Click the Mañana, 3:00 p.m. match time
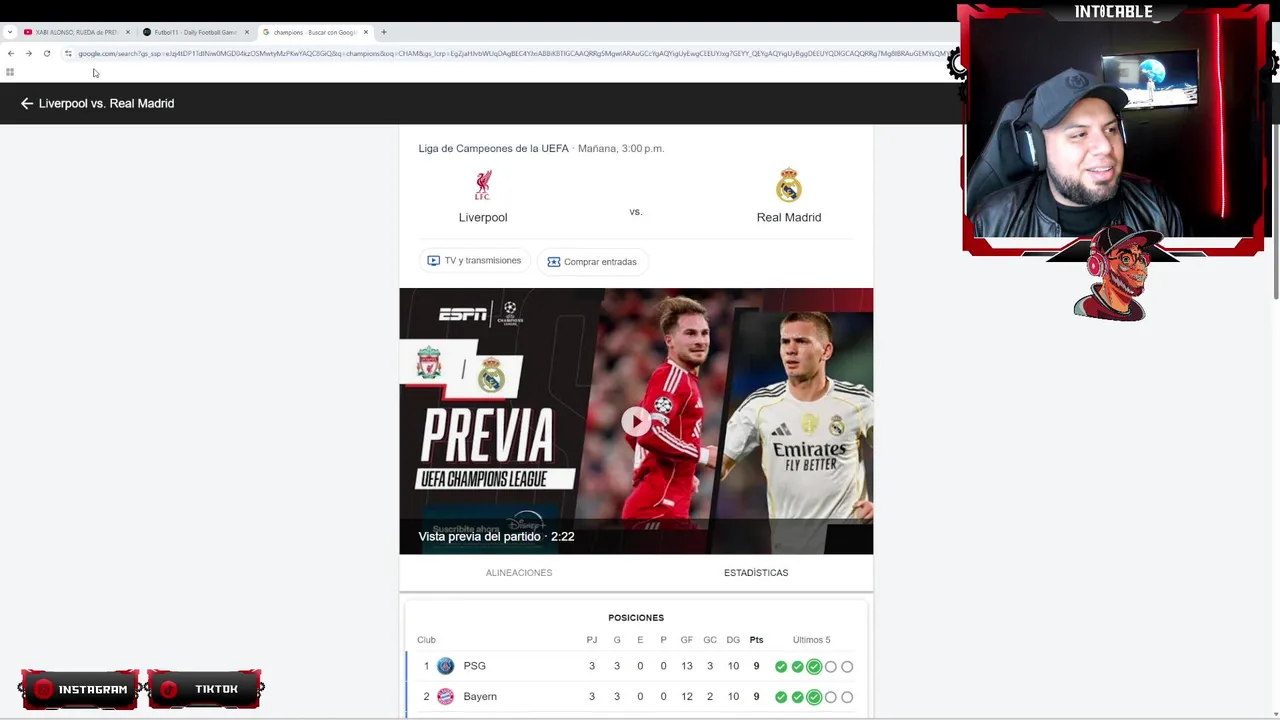 [x=621, y=148]
